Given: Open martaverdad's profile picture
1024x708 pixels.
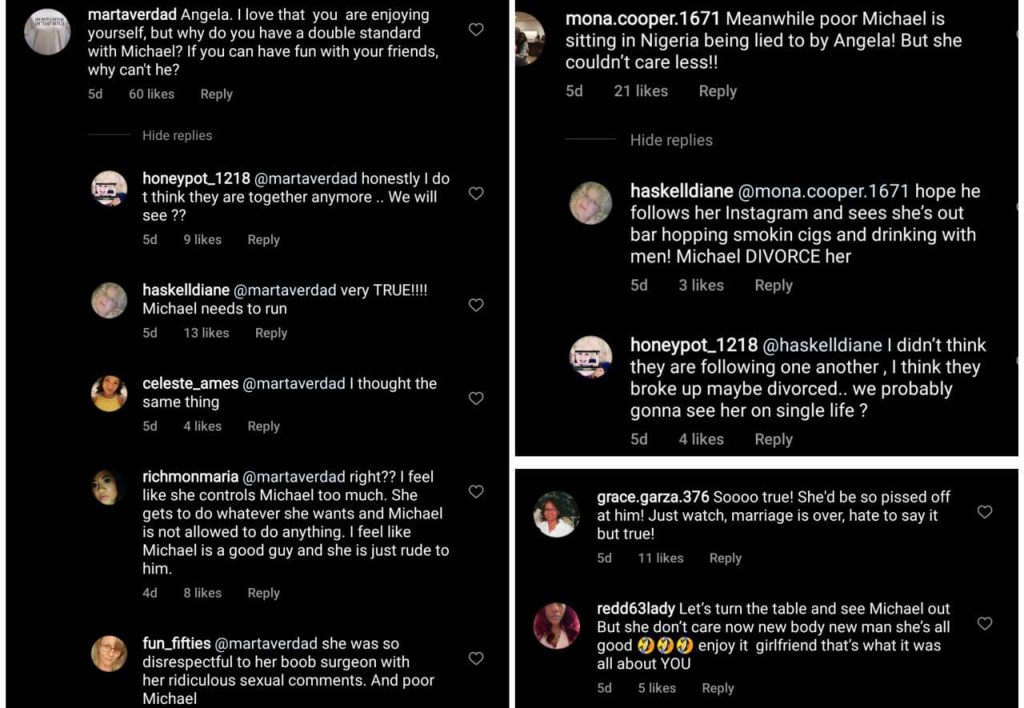Looking at the screenshot, I should 47,31.
